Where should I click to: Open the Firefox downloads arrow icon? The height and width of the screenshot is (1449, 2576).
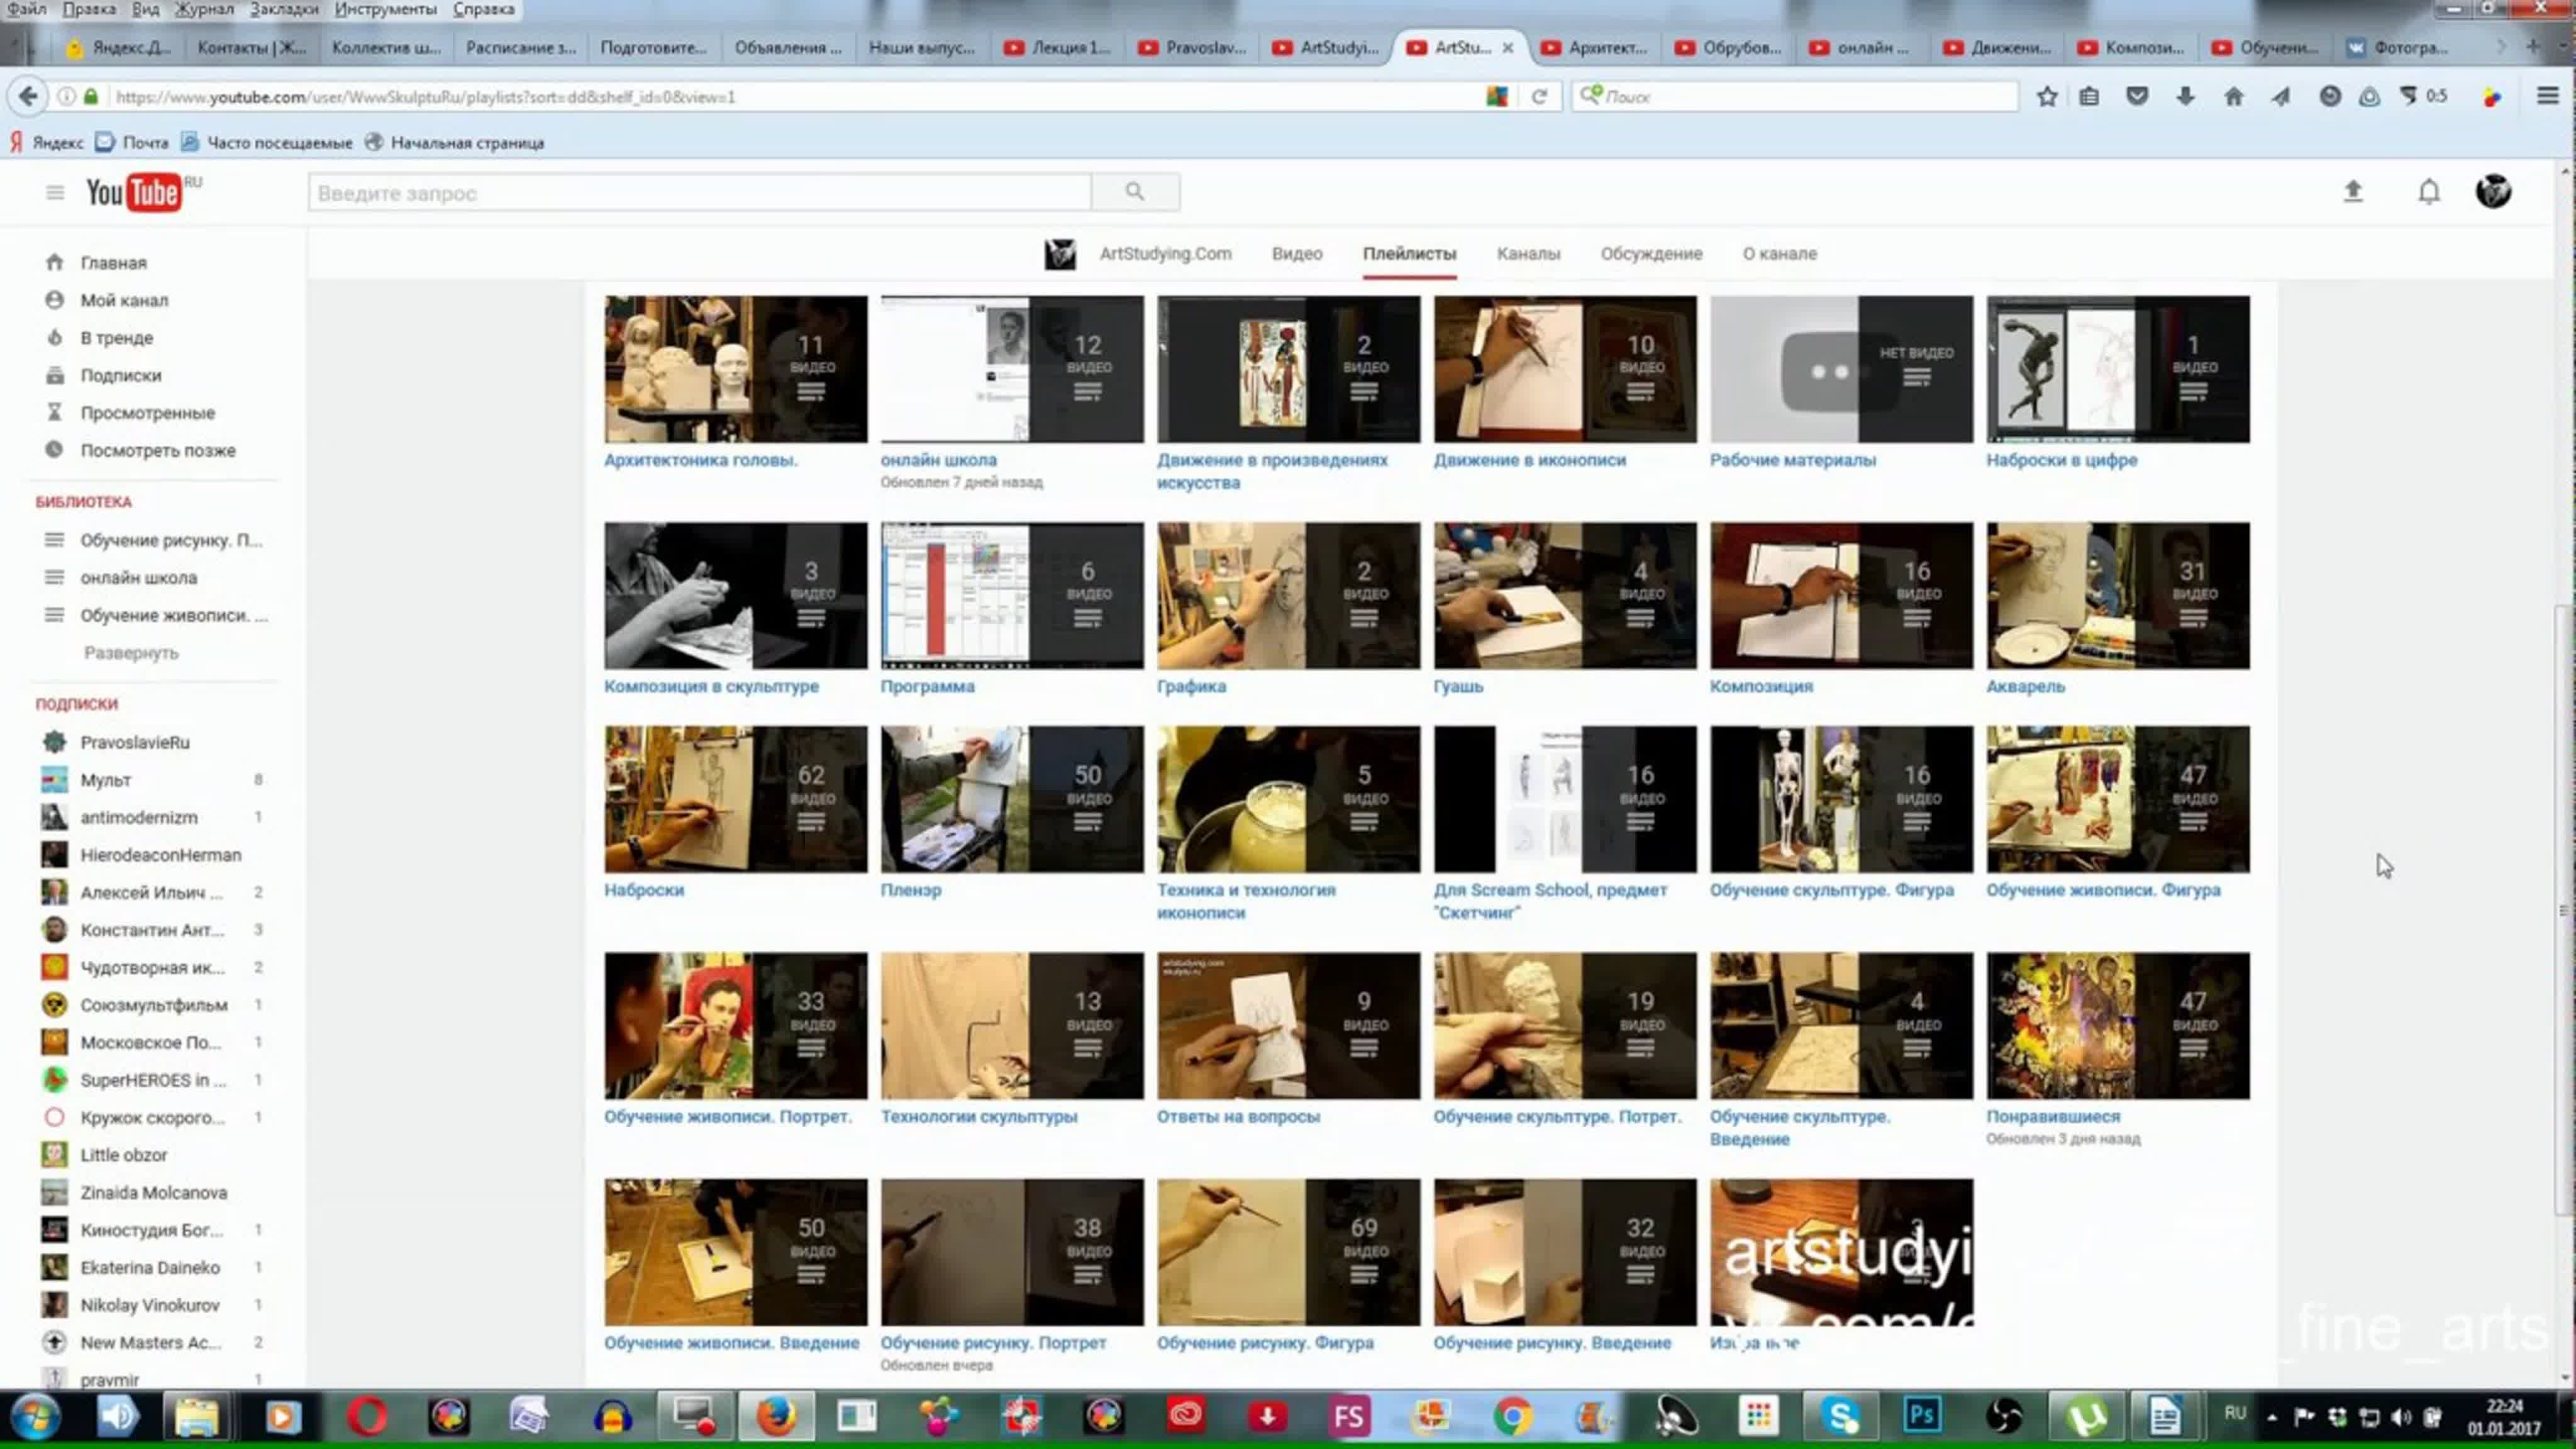(2185, 97)
